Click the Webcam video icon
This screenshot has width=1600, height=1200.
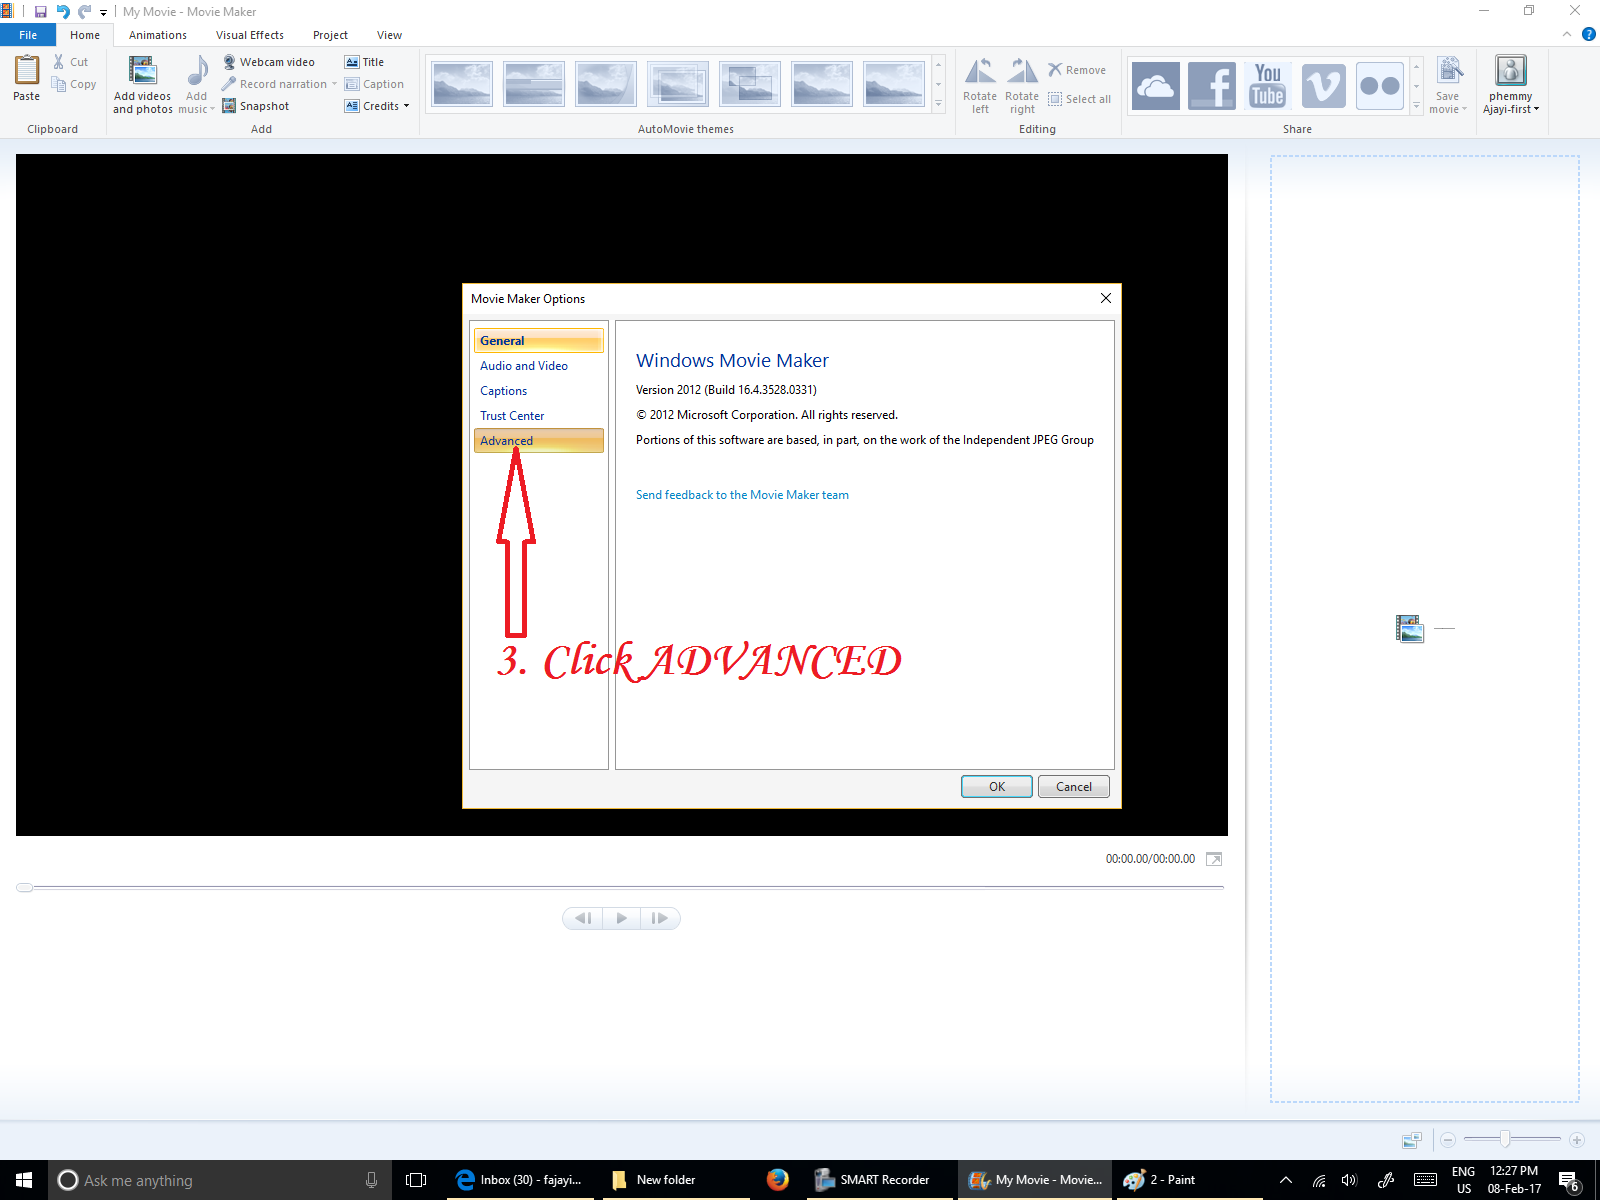[229, 62]
